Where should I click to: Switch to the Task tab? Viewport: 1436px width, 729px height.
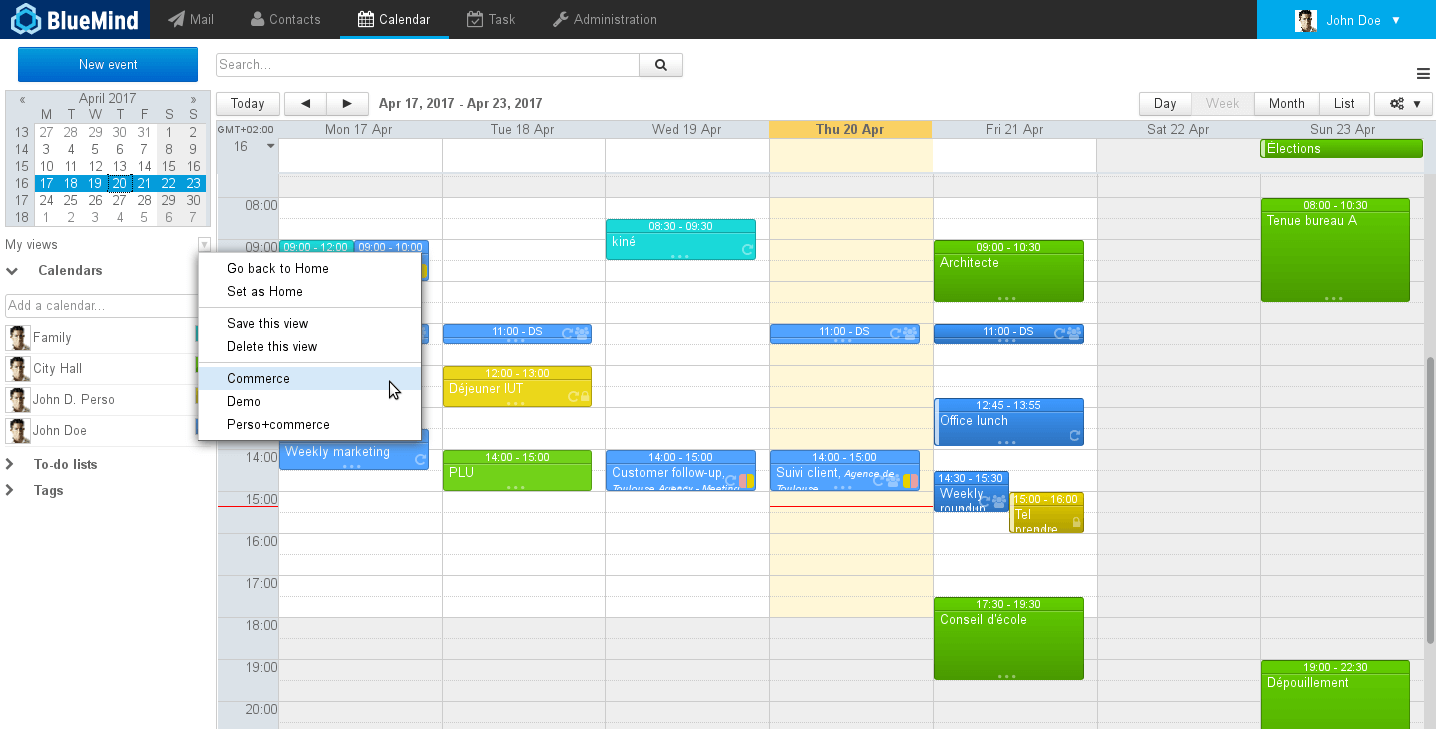coord(491,19)
